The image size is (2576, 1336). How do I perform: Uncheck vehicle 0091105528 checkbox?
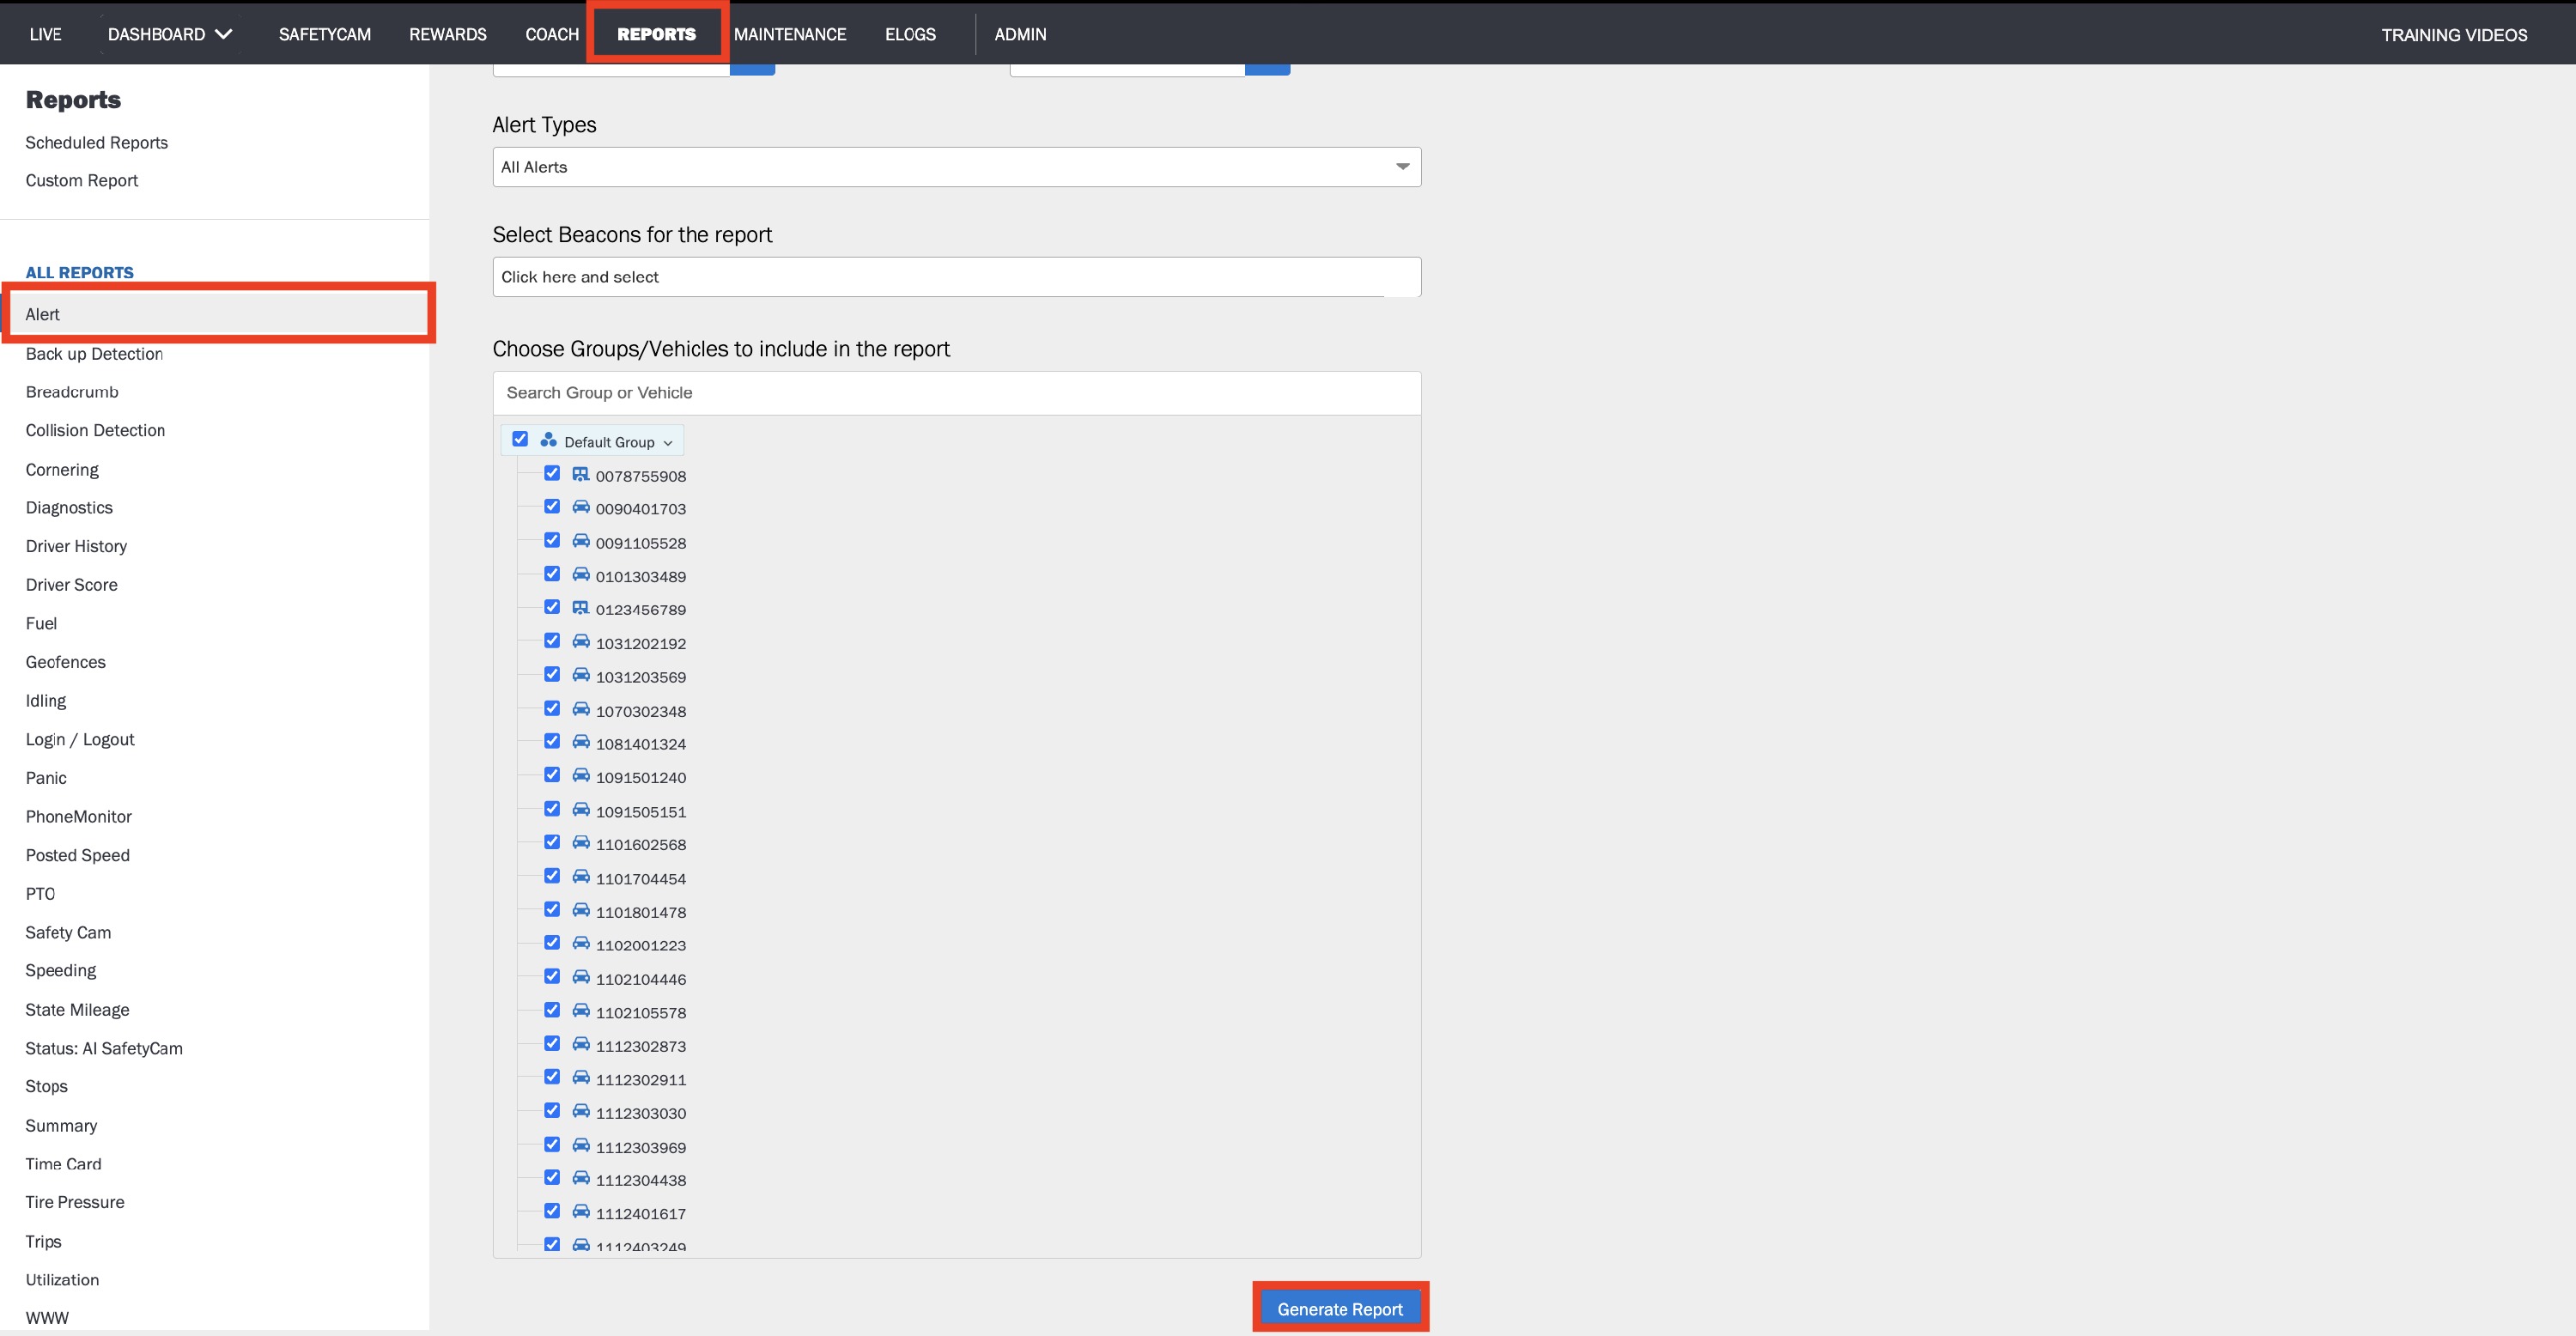(552, 540)
